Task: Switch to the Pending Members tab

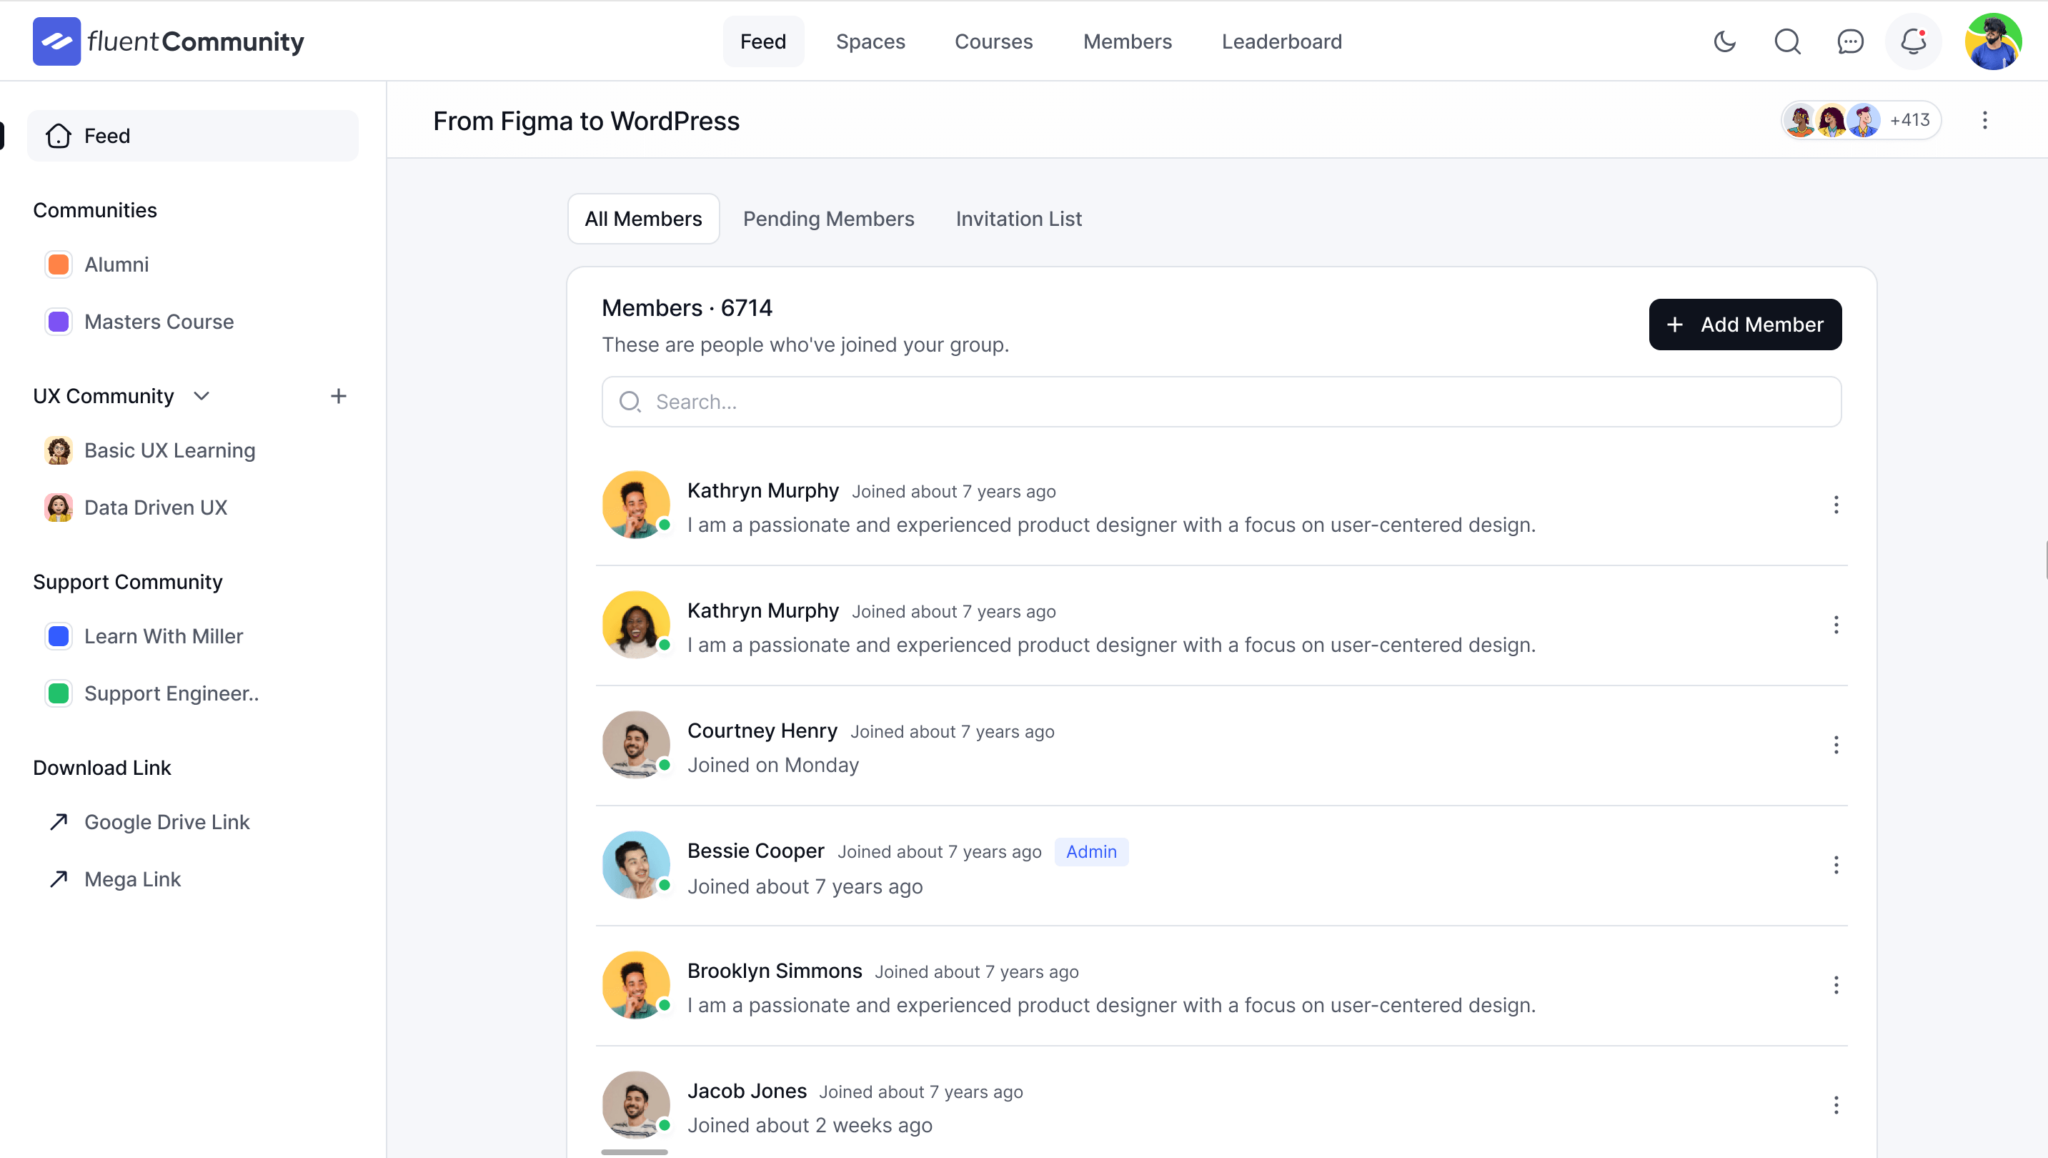Action: (828, 218)
